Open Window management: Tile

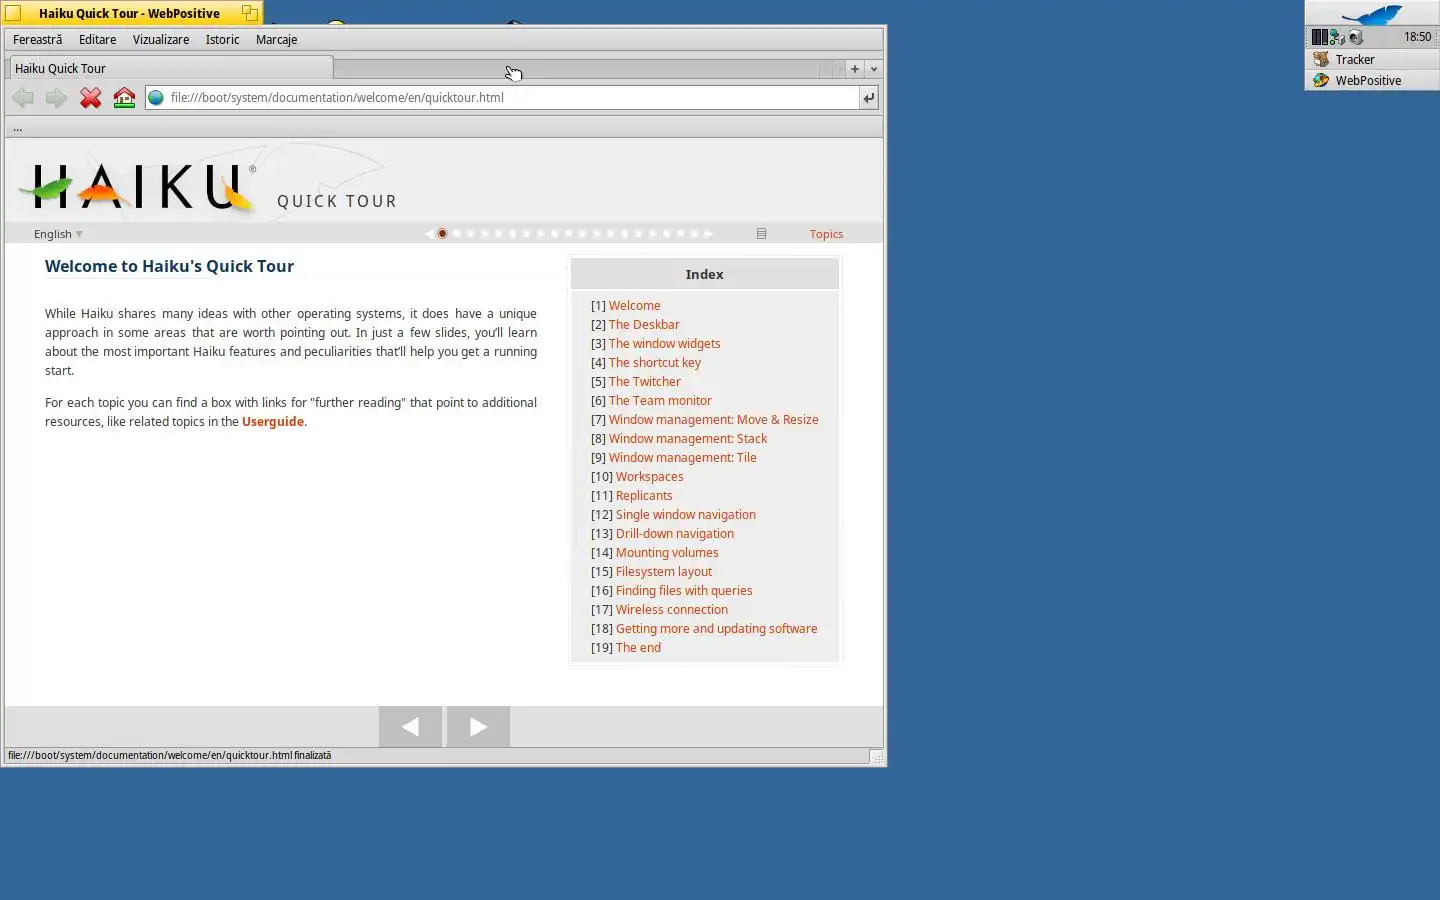click(682, 458)
